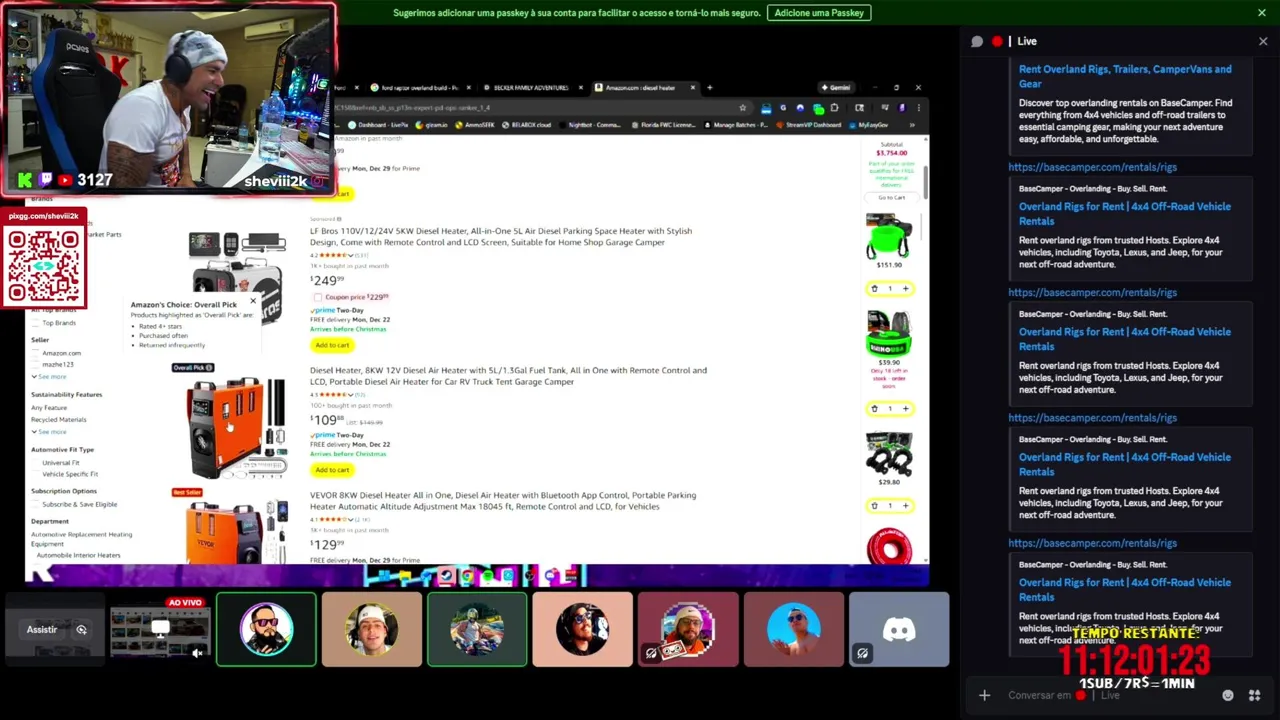The image size is (1280, 720).
Task: Bookmark this page with the star icon
Action: click(x=742, y=108)
